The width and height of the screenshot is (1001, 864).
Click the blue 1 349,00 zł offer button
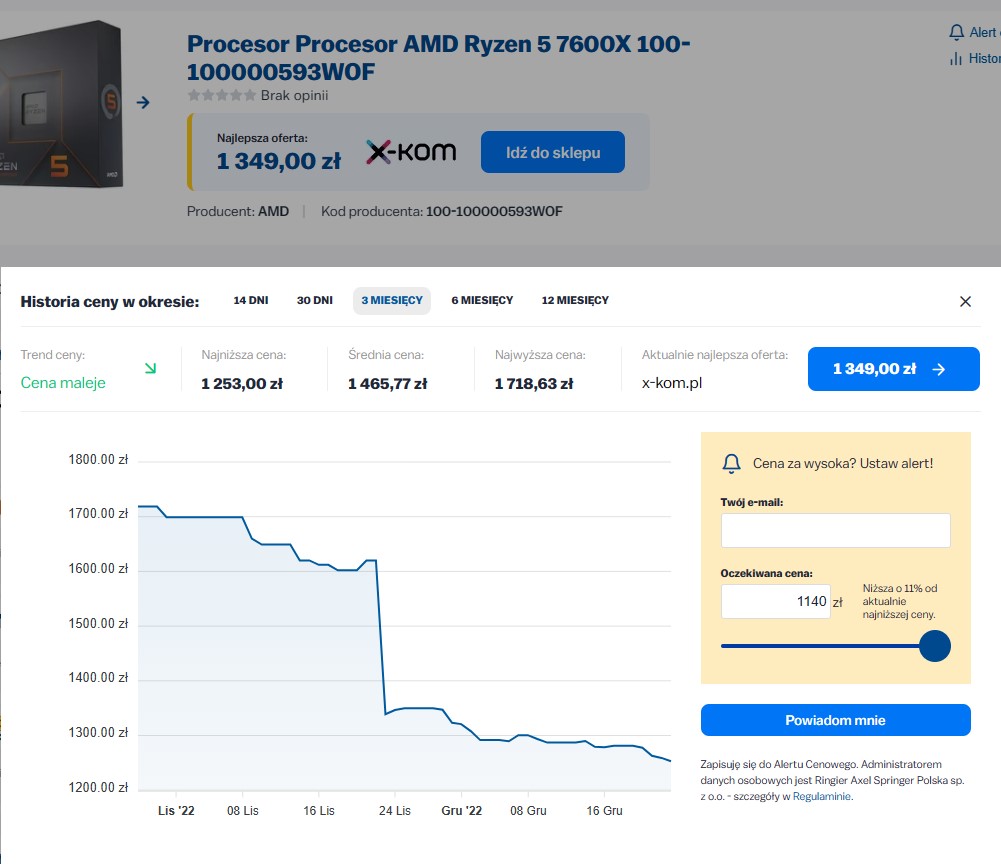pos(893,369)
